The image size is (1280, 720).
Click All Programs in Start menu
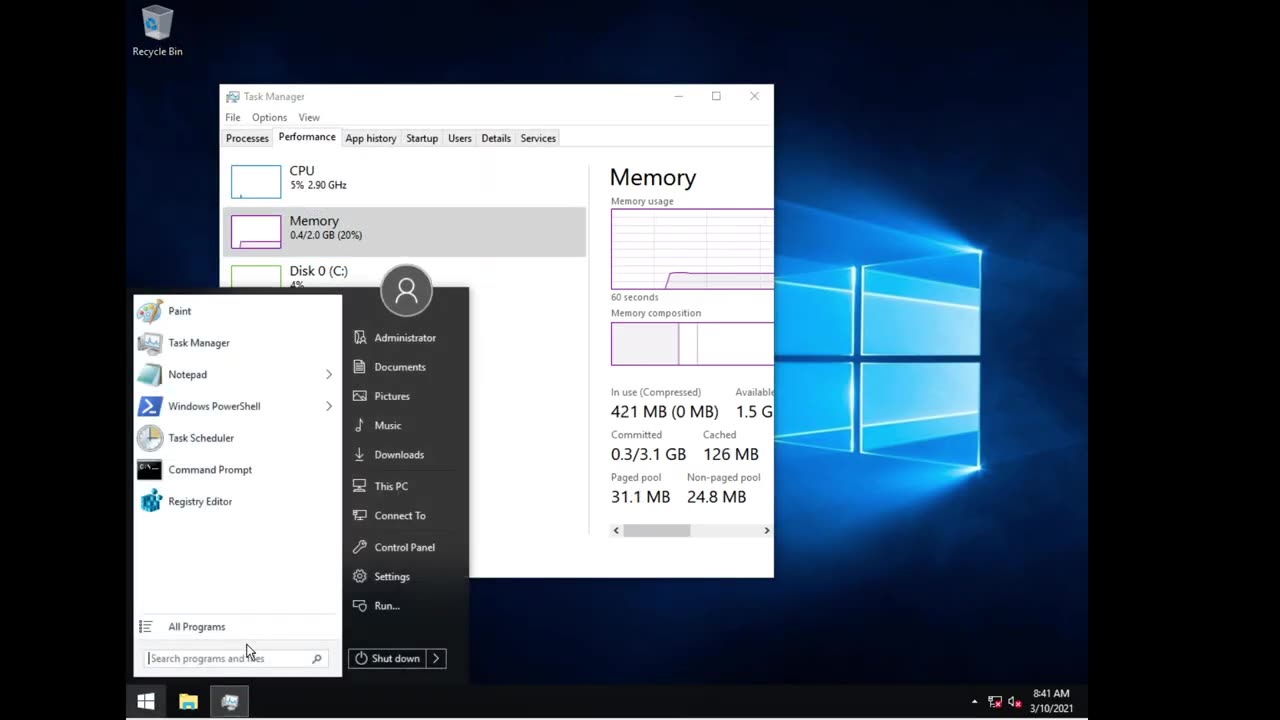pos(196,627)
